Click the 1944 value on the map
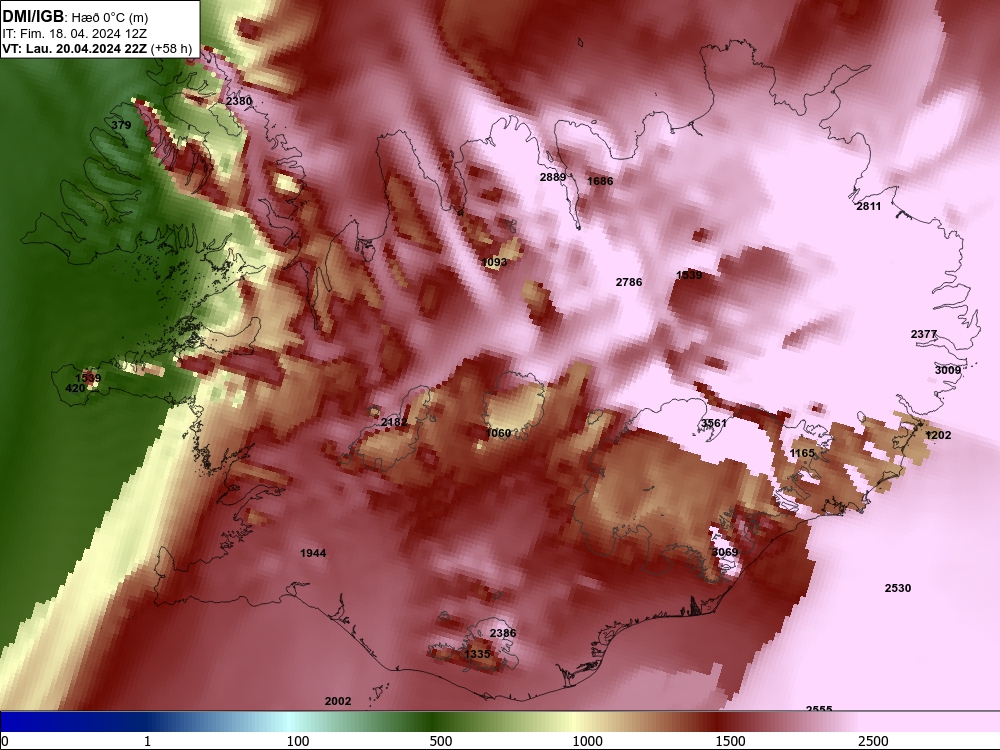The height and width of the screenshot is (750, 1000). 313,553
